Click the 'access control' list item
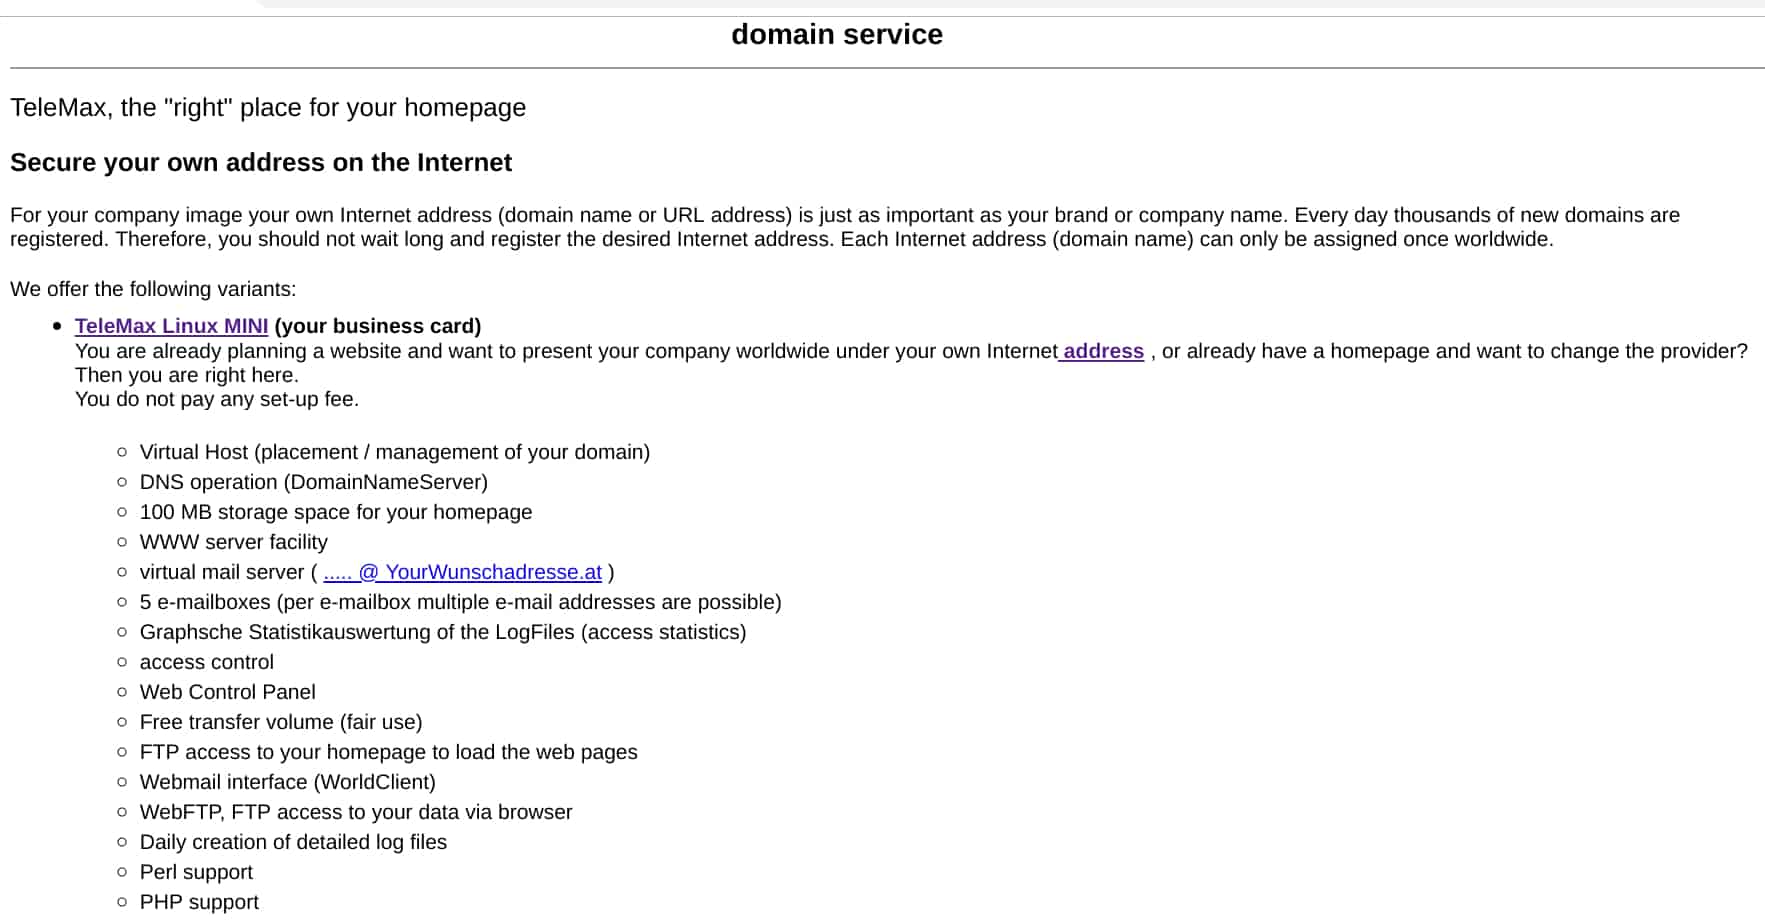 point(207,662)
